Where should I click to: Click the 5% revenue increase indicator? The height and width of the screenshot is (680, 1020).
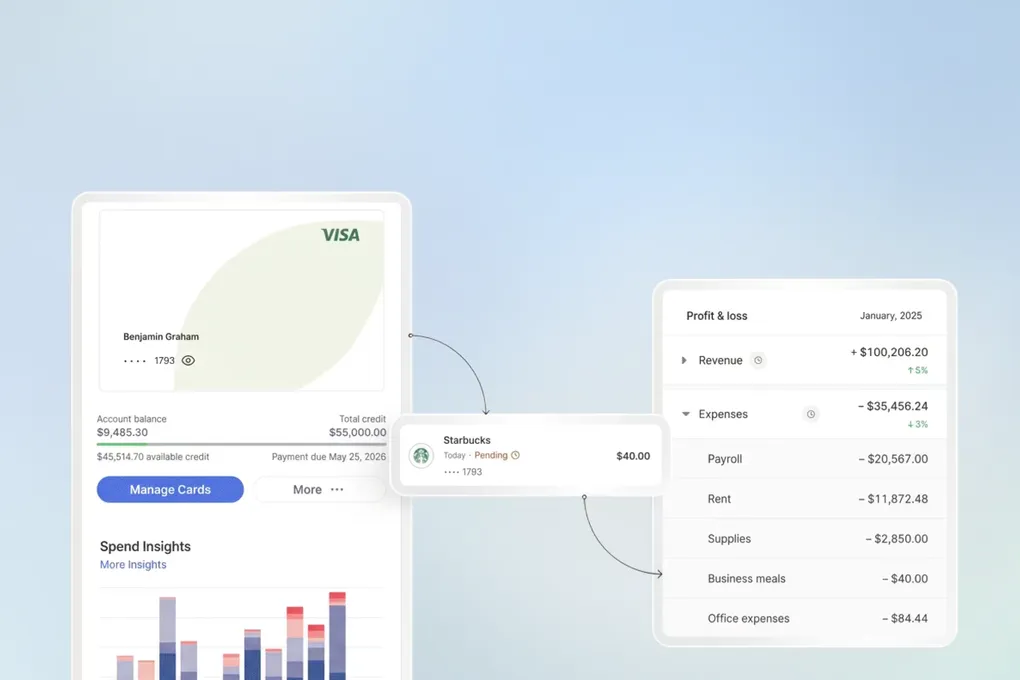(917, 370)
